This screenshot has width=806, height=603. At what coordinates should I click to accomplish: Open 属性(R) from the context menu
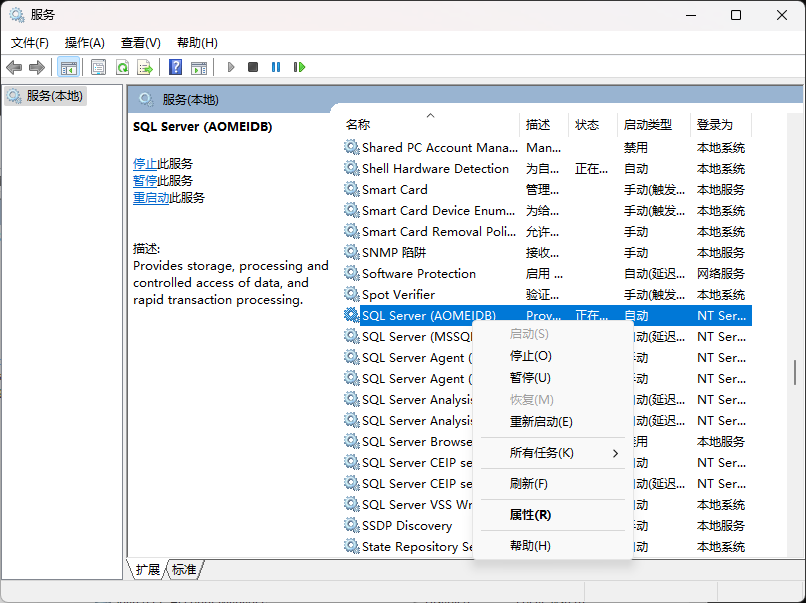530,515
